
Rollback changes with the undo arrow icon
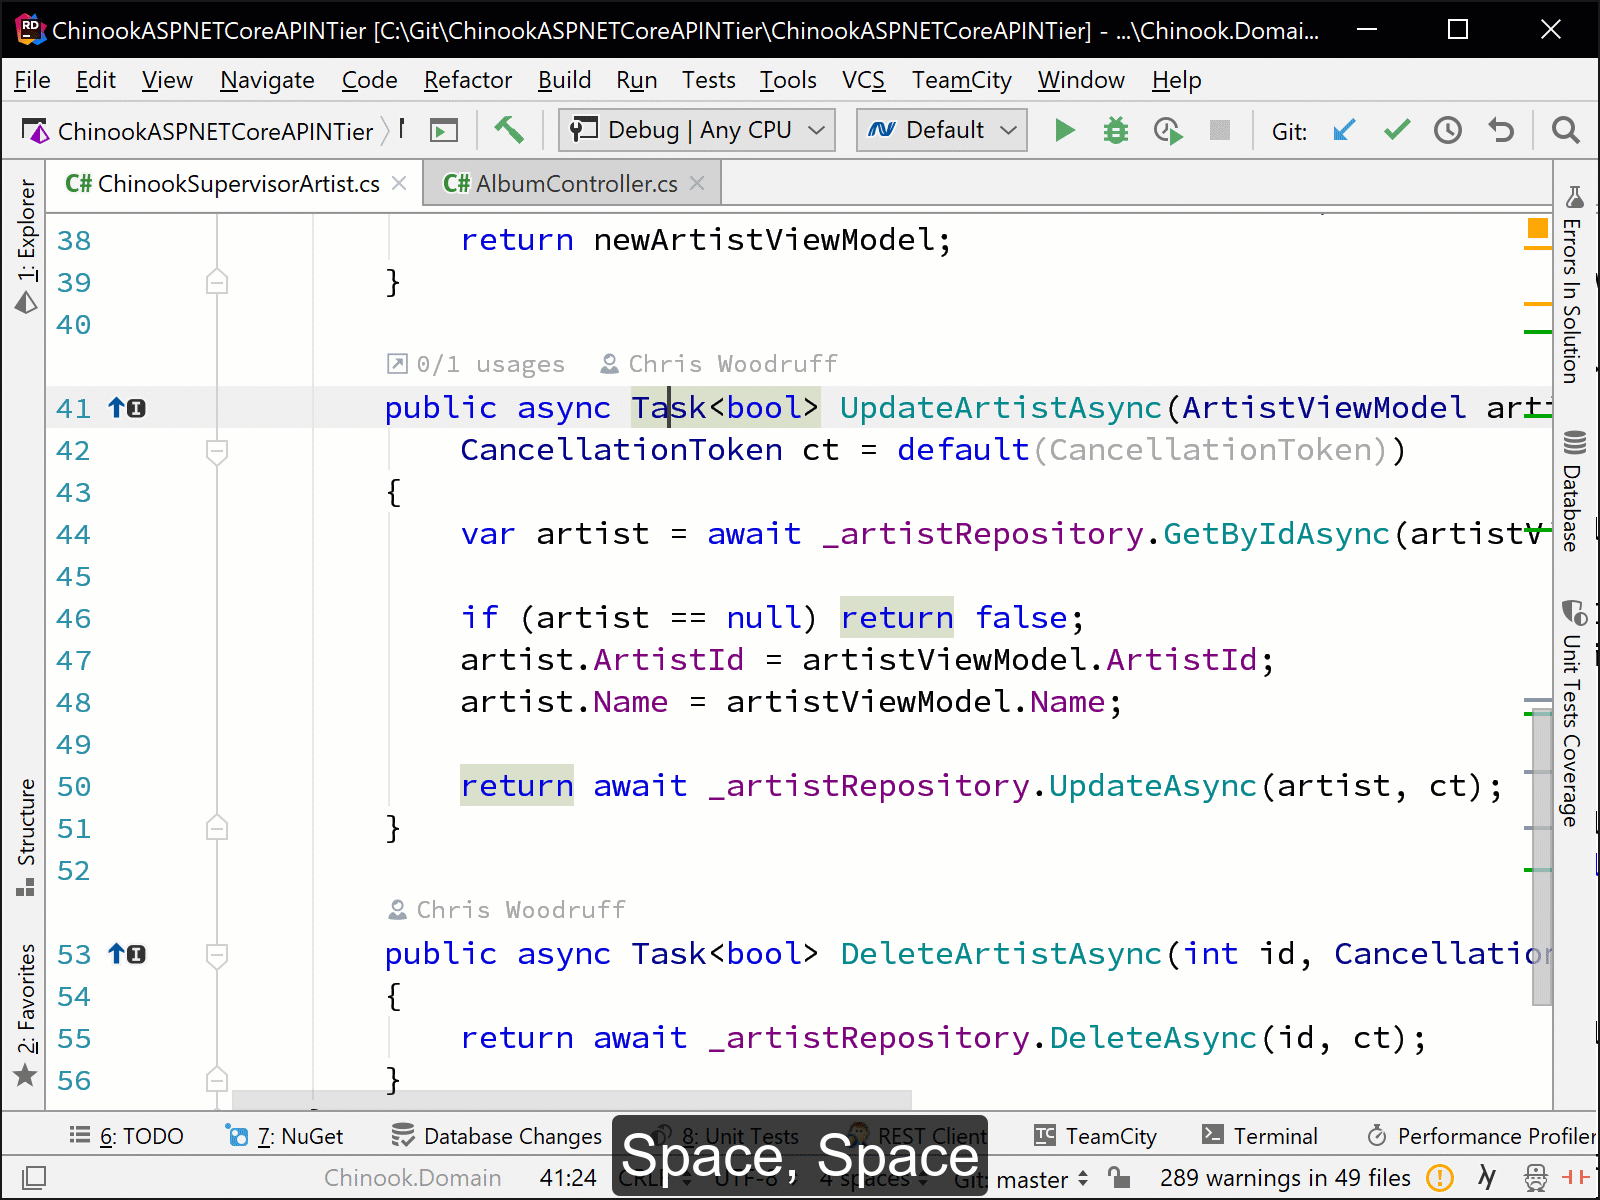click(1500, 130)
